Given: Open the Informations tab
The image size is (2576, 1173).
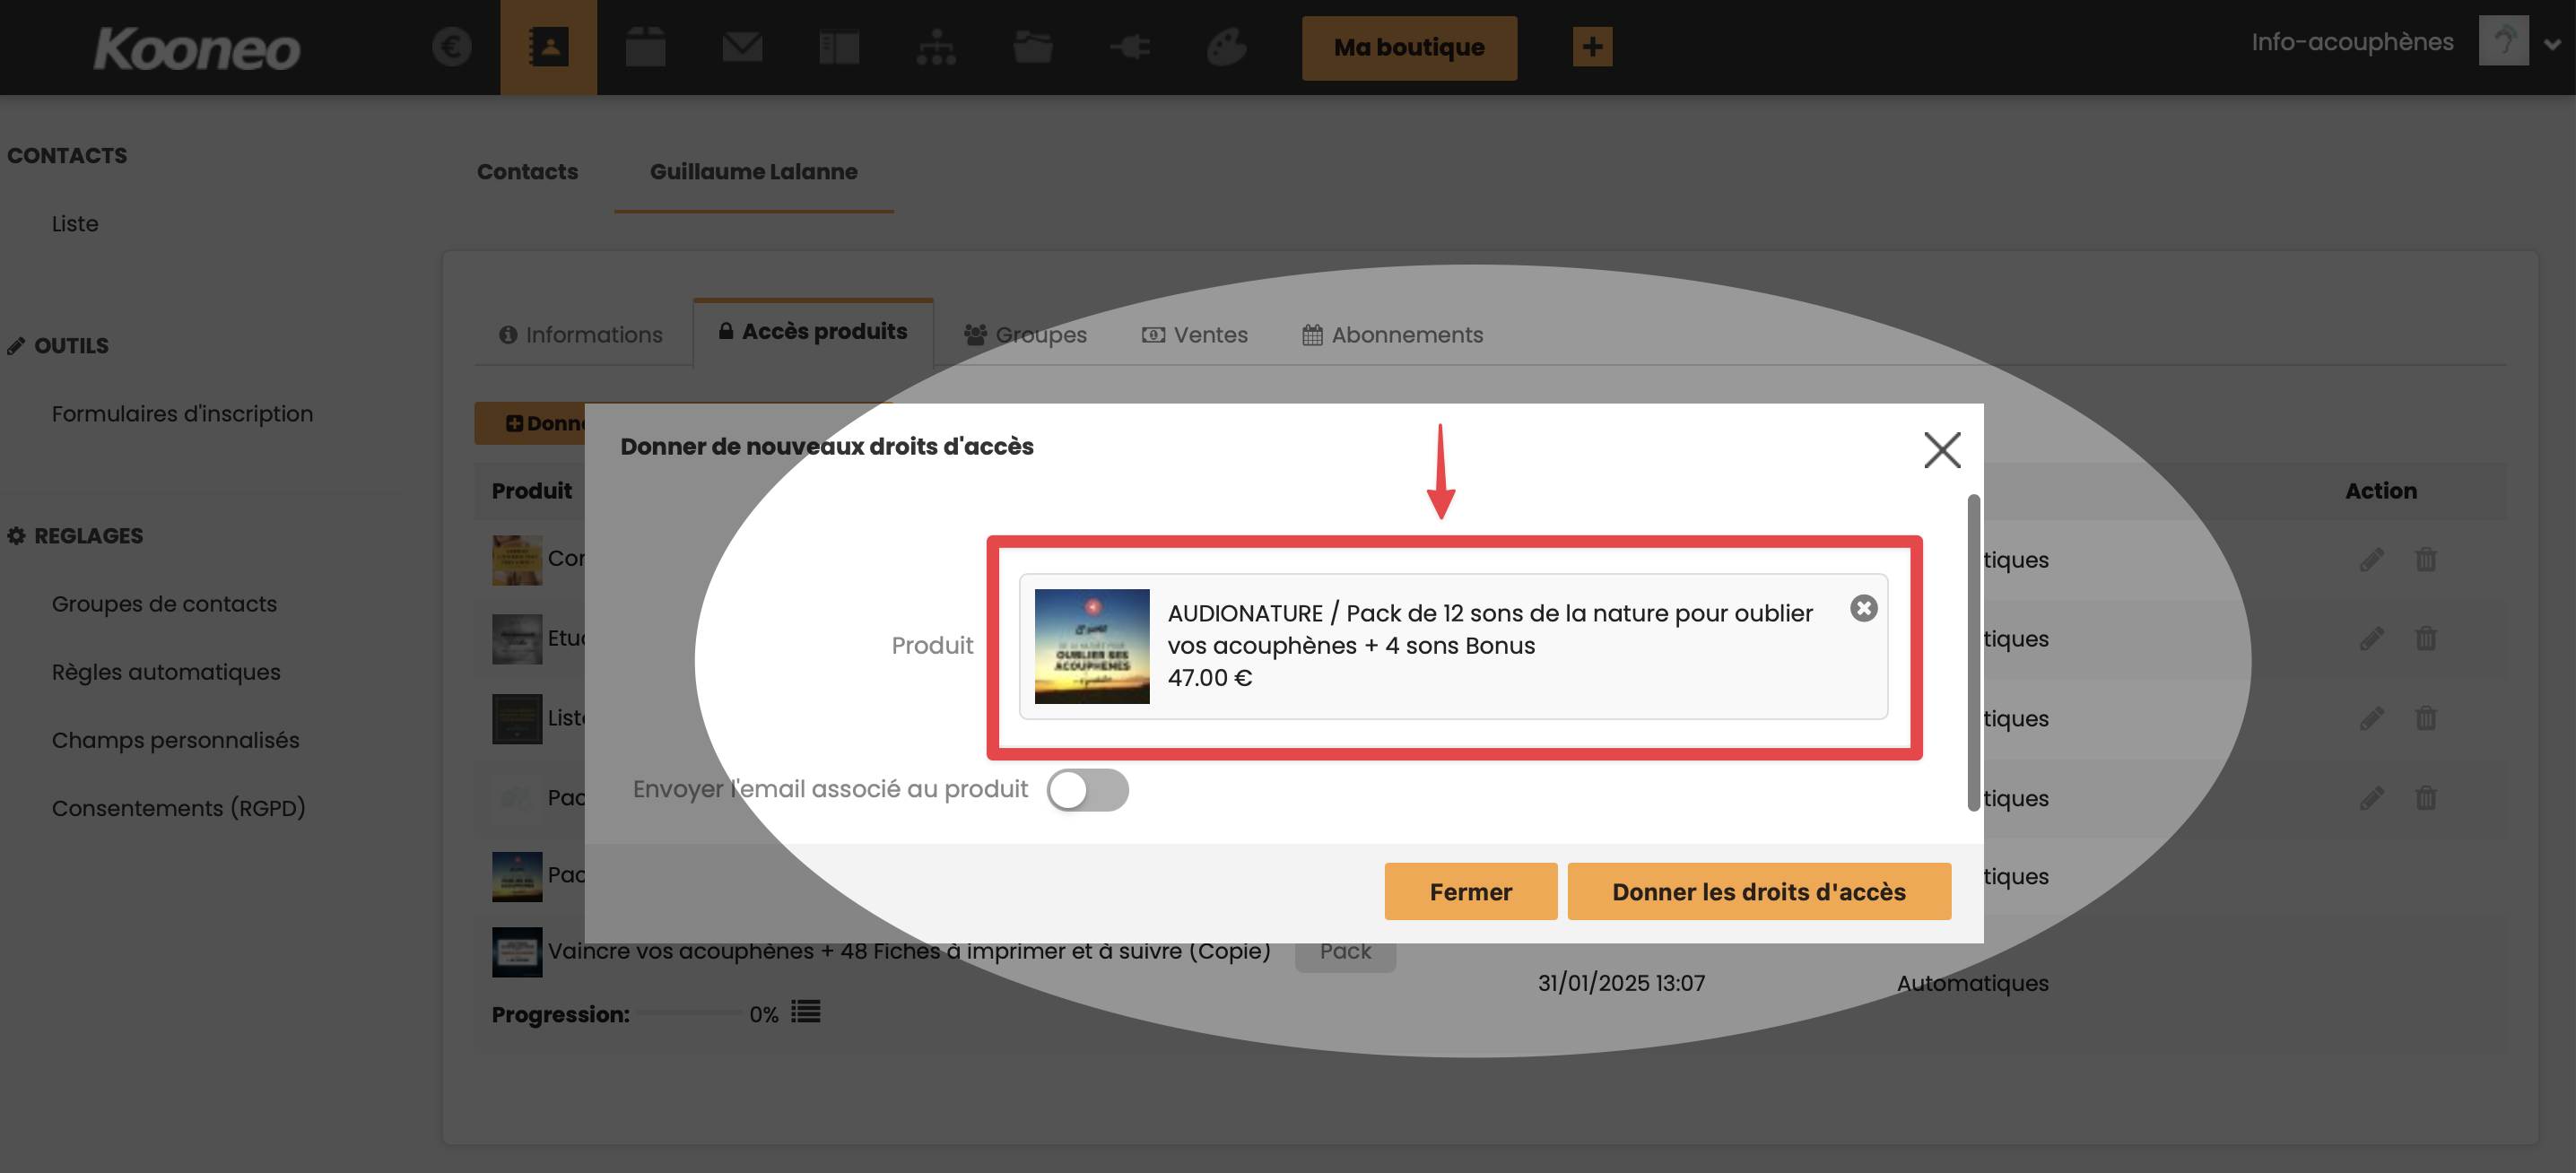Looking at the screenshot, I should click(581, 335).
